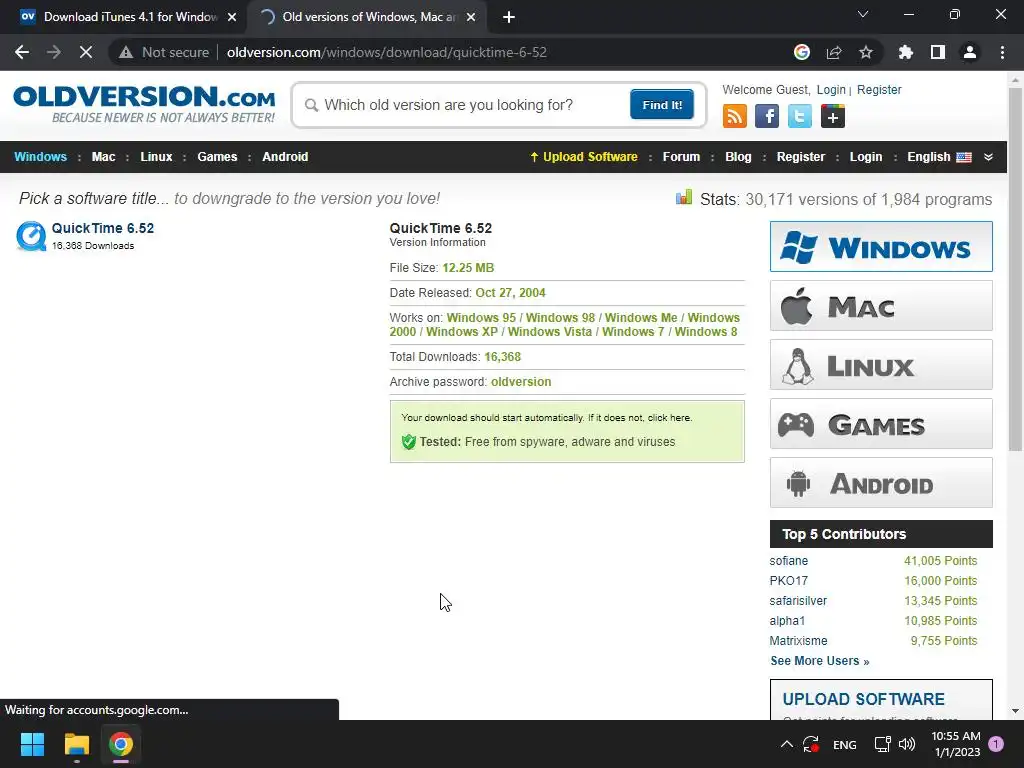Viewport: 1024px width, 768px height.
Task: Click the Windows Vista compatibility link
Action: [550, 332]
